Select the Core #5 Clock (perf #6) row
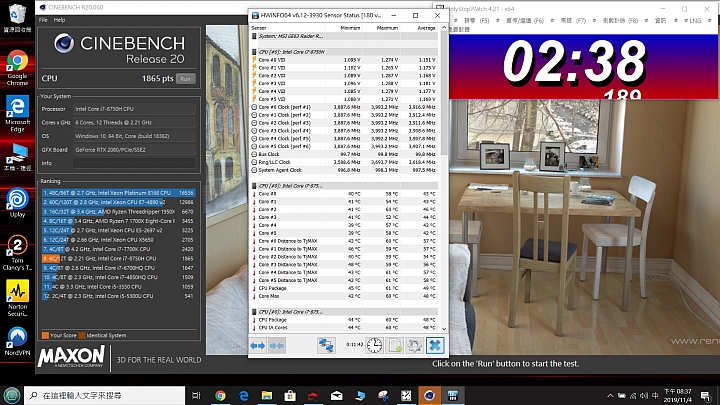The image size is (720, 405). pos(344,146)
